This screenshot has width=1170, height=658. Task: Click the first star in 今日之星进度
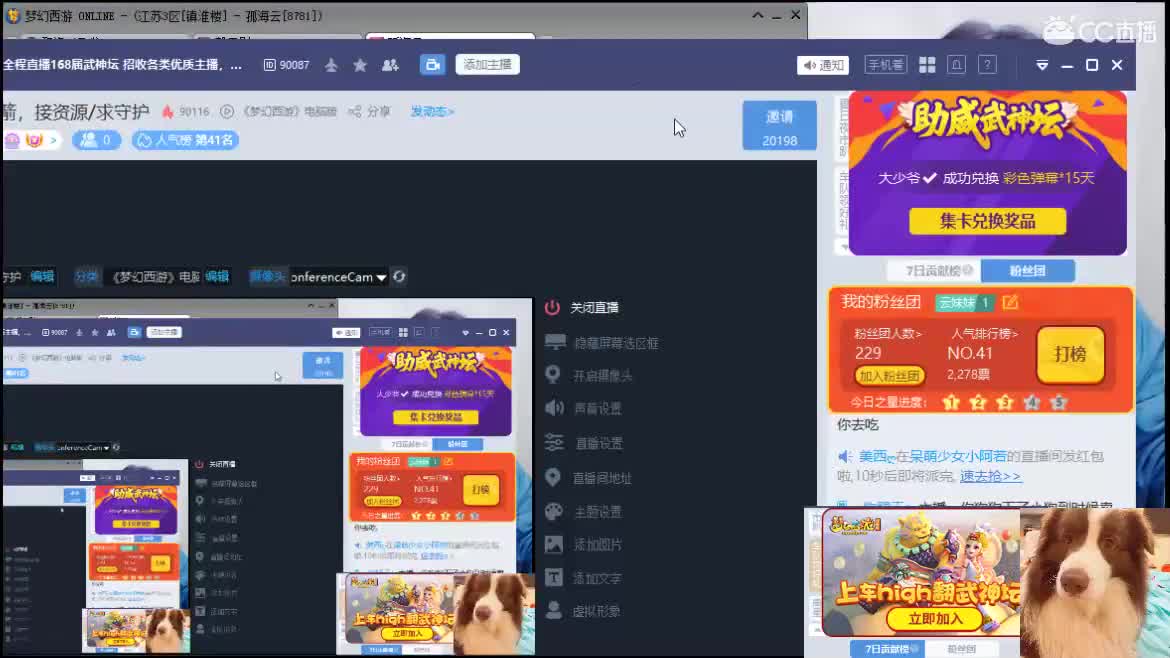(951, 403)
